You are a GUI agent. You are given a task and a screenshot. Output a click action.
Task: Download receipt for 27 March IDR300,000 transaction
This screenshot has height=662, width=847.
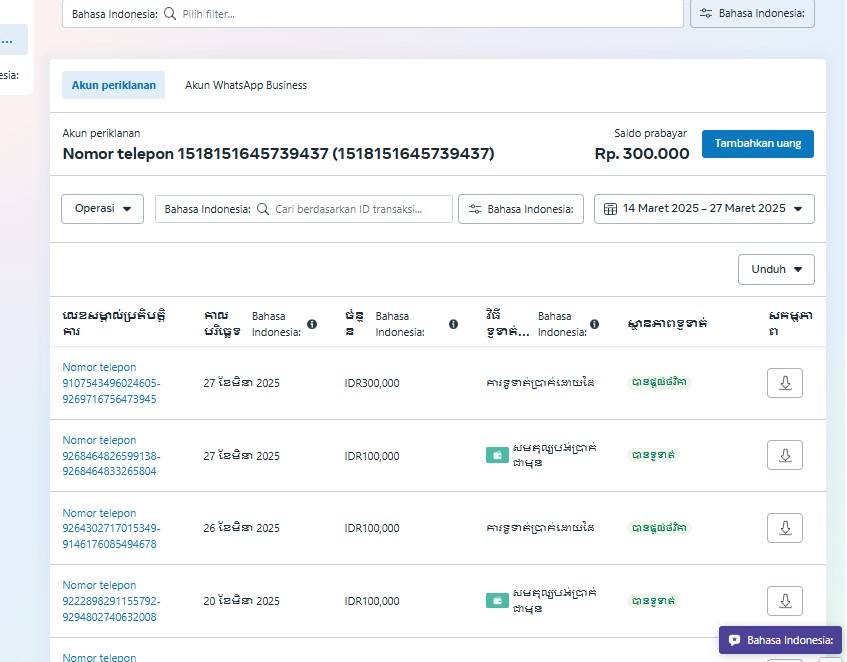784,383
